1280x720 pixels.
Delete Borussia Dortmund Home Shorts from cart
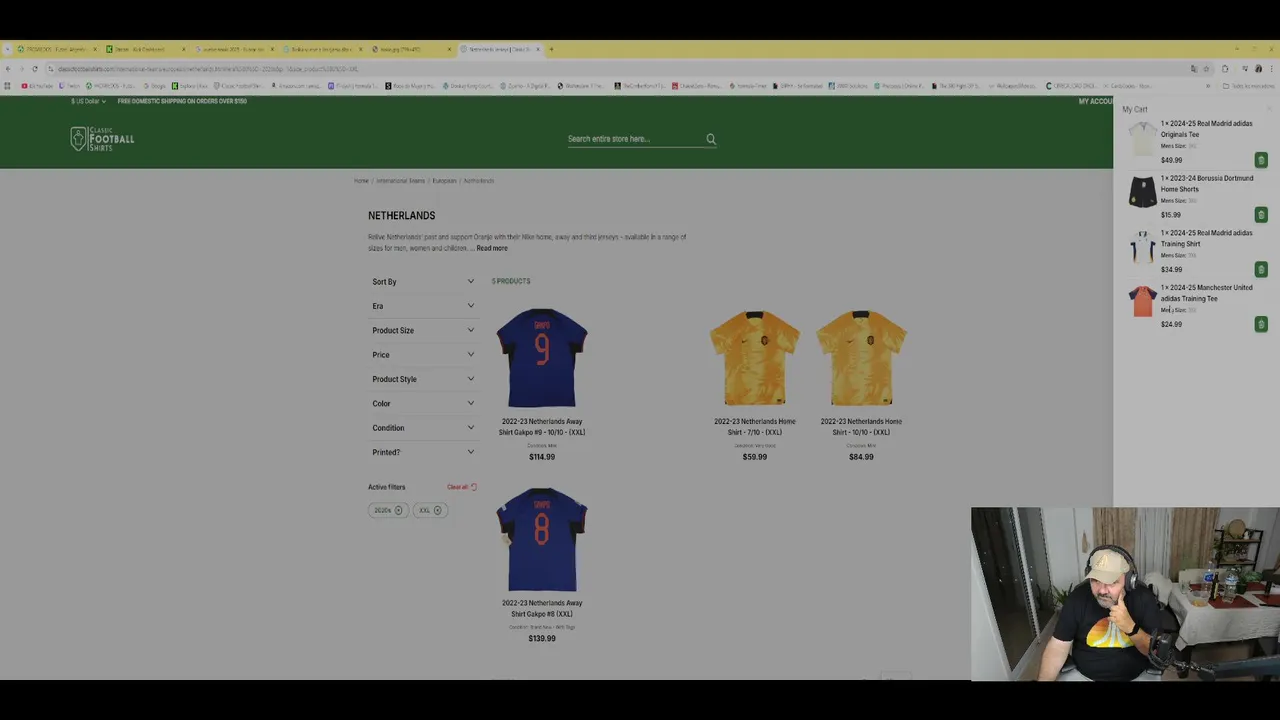1261,214
